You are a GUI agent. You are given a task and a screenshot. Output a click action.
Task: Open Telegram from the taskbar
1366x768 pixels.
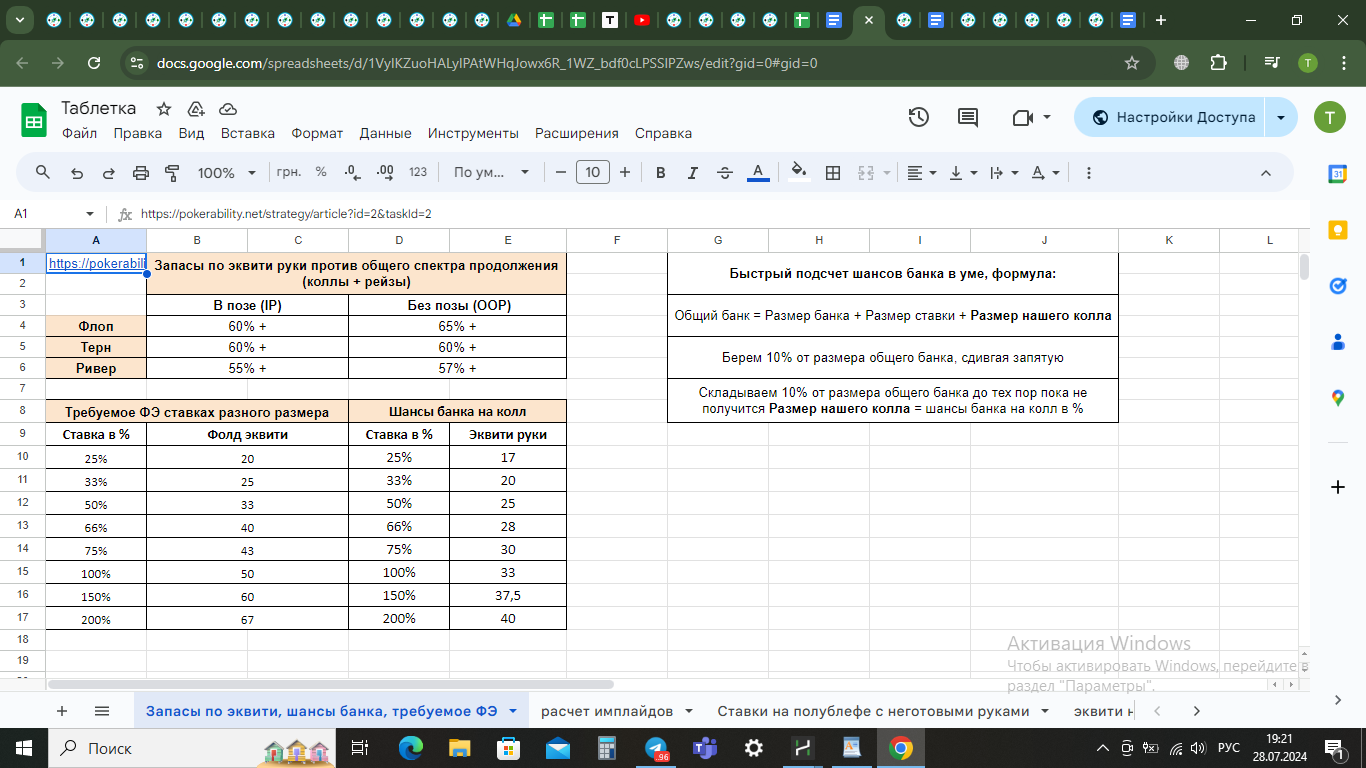(656, 748)
